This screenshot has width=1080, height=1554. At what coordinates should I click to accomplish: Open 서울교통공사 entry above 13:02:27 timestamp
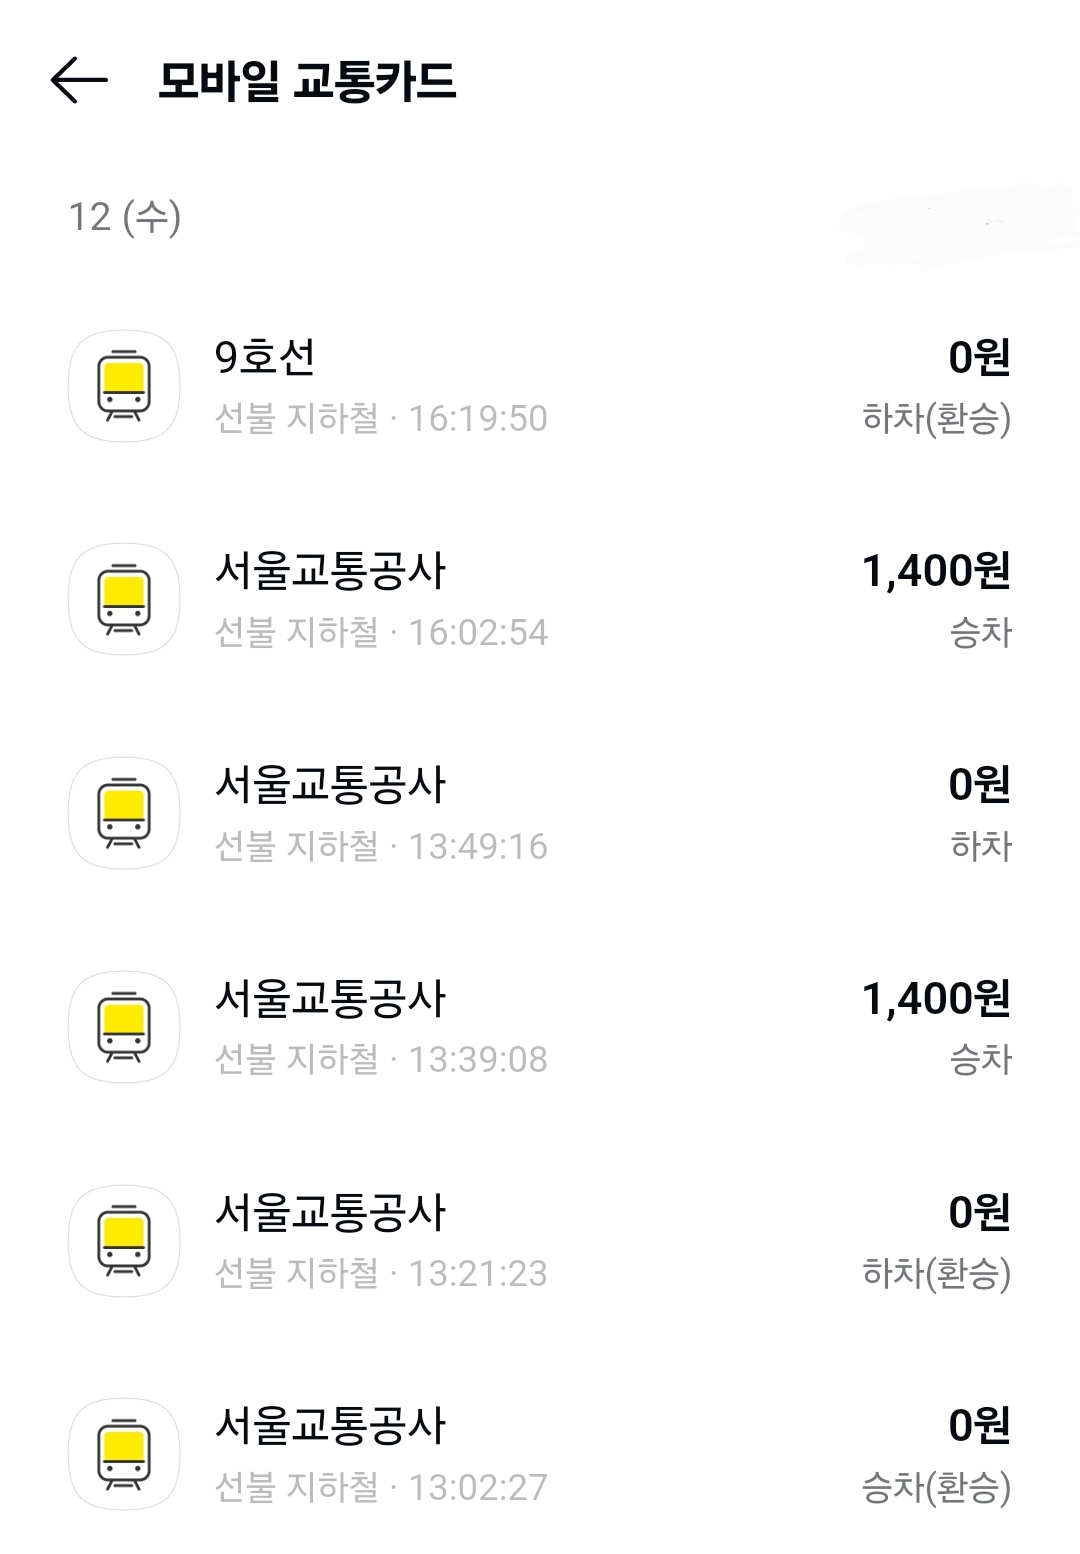(x=330, y=1425)
